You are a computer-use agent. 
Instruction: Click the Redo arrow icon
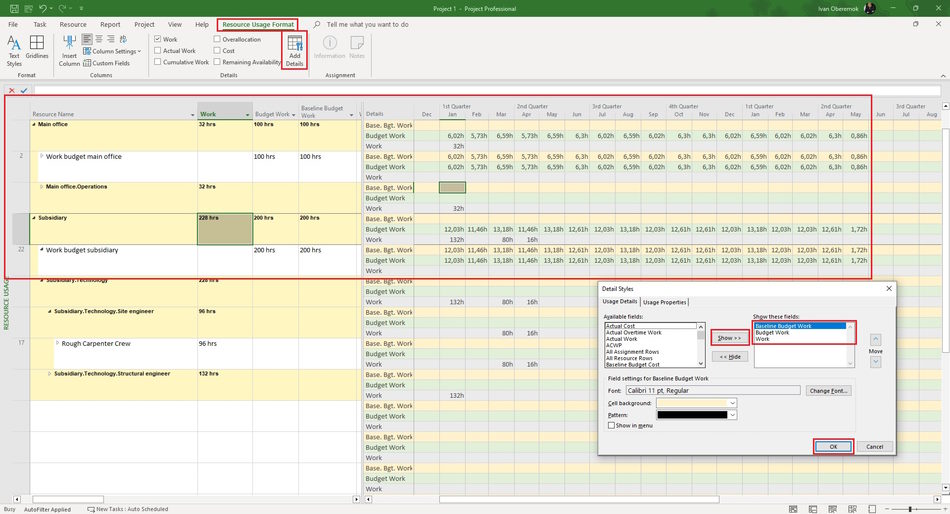coord(62,8)
